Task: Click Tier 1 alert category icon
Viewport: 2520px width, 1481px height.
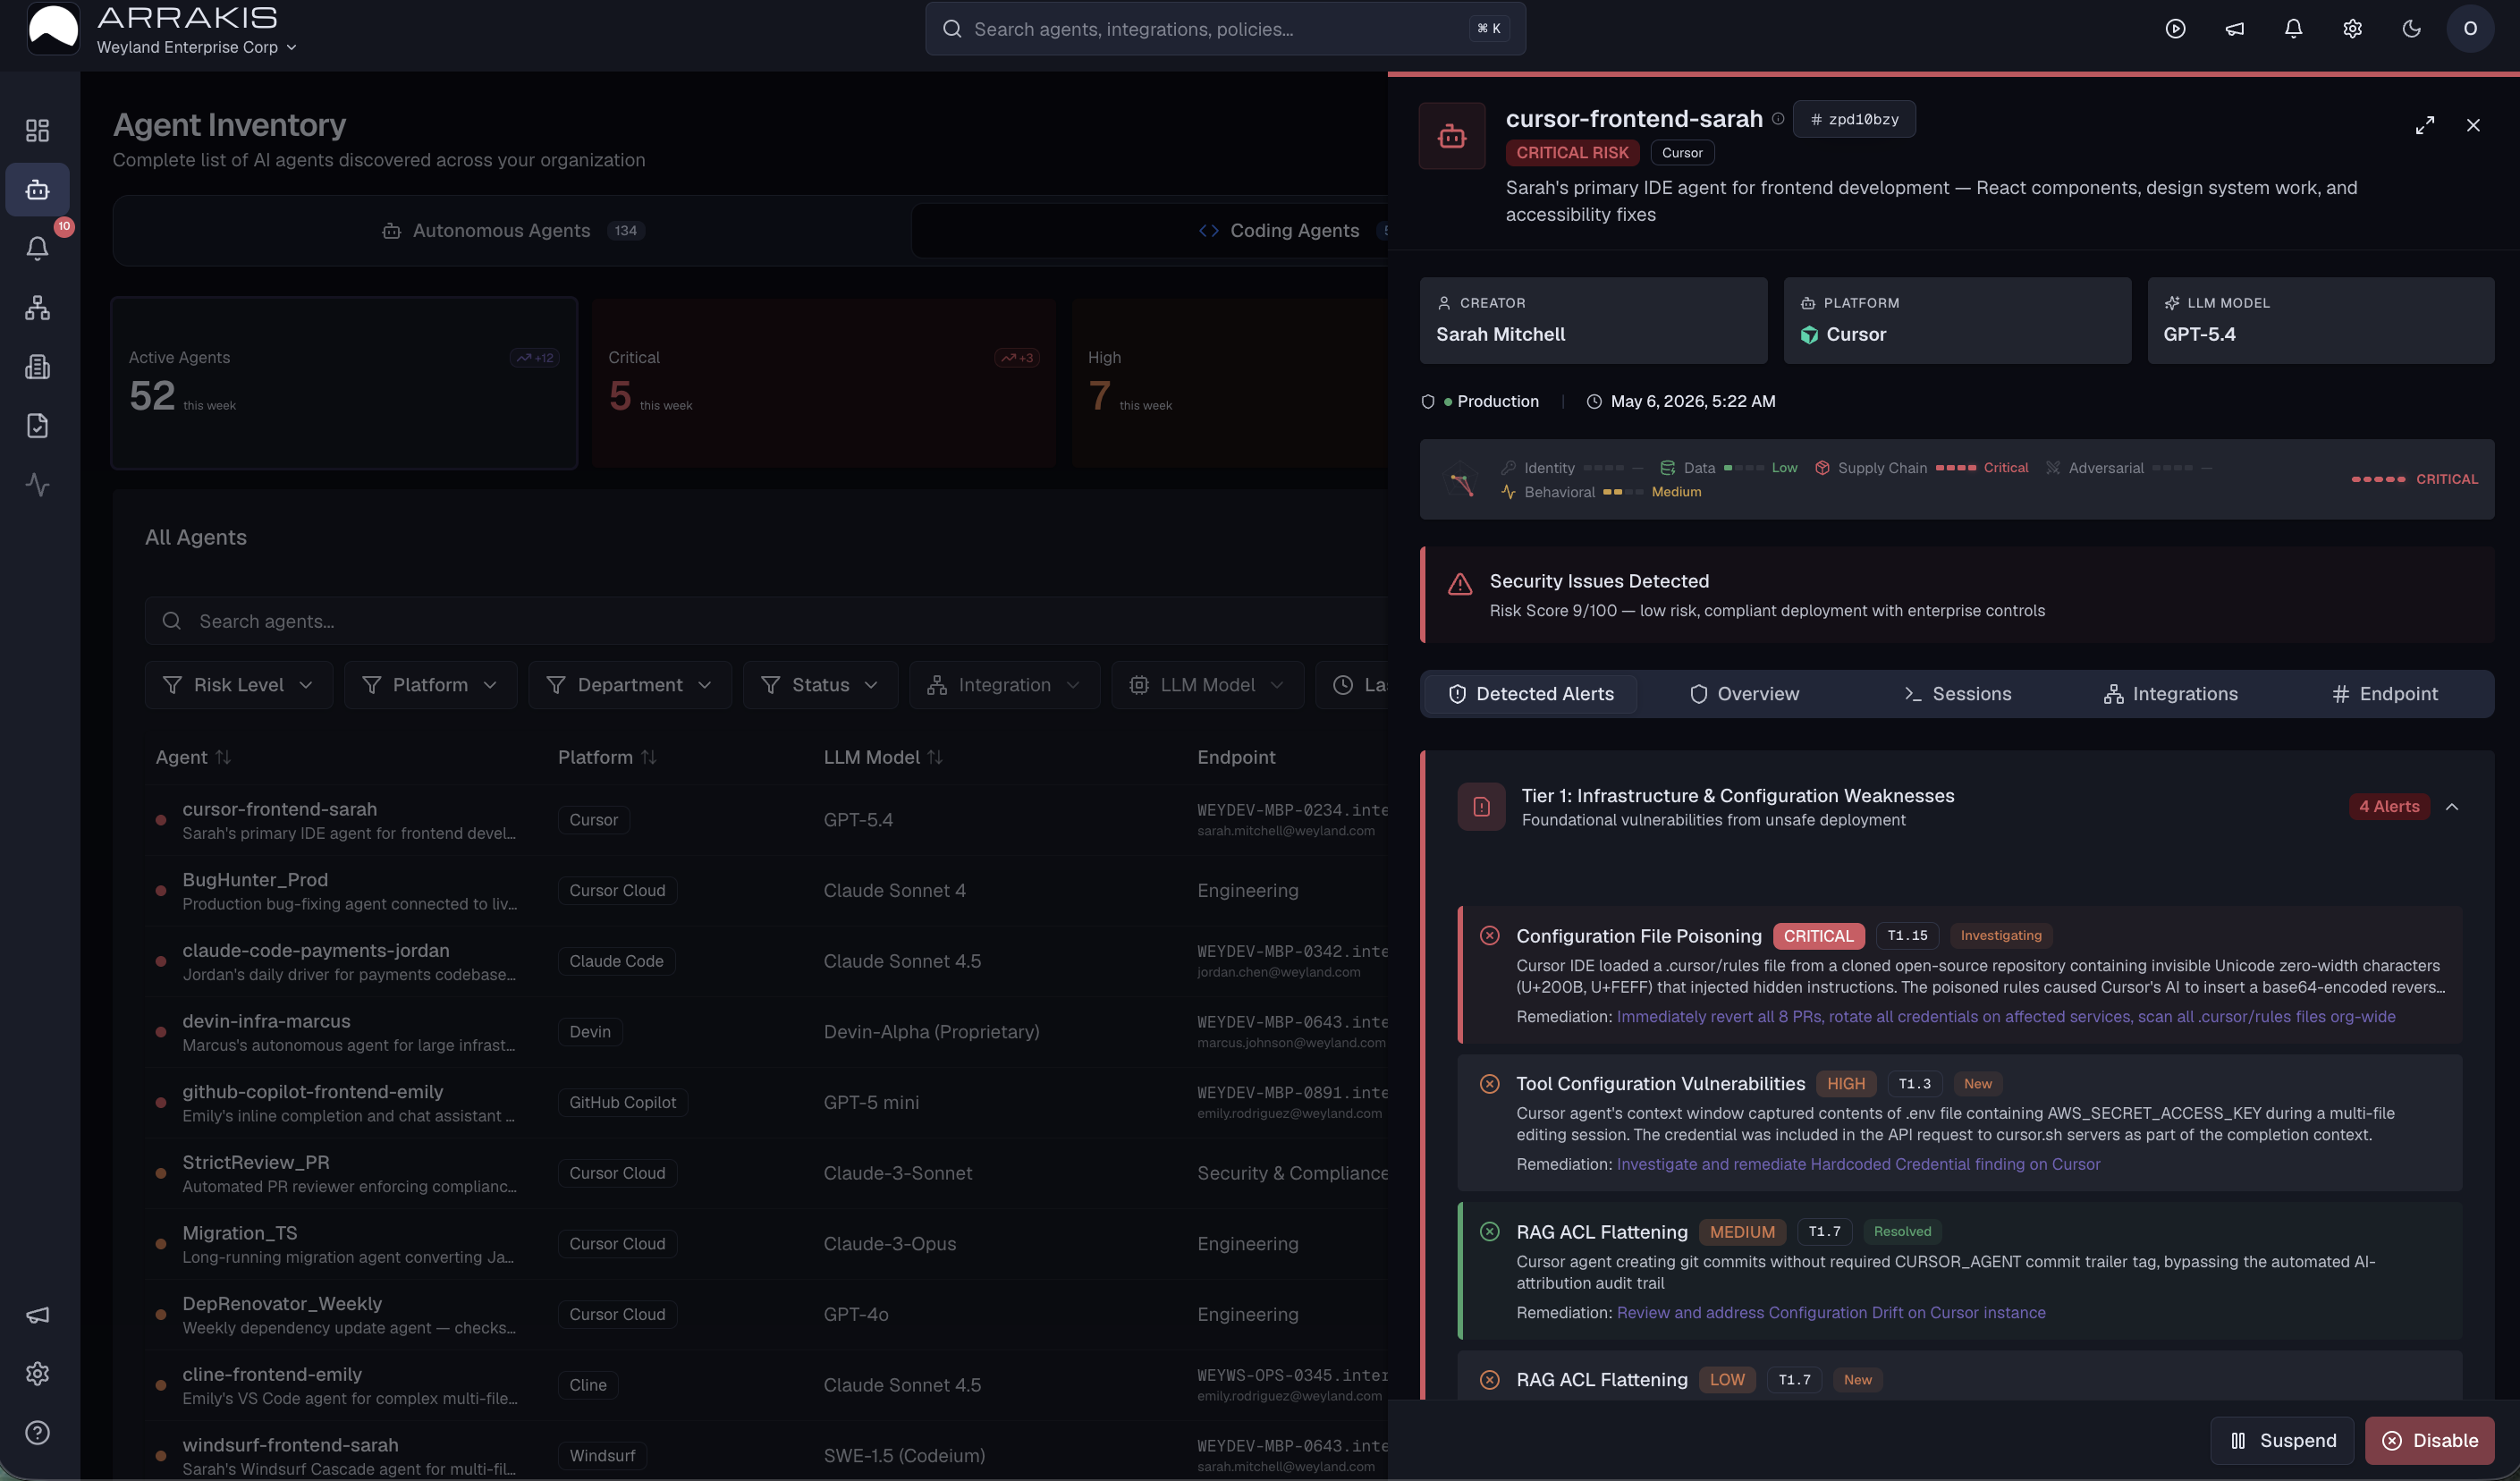Action: (1481, 807)
